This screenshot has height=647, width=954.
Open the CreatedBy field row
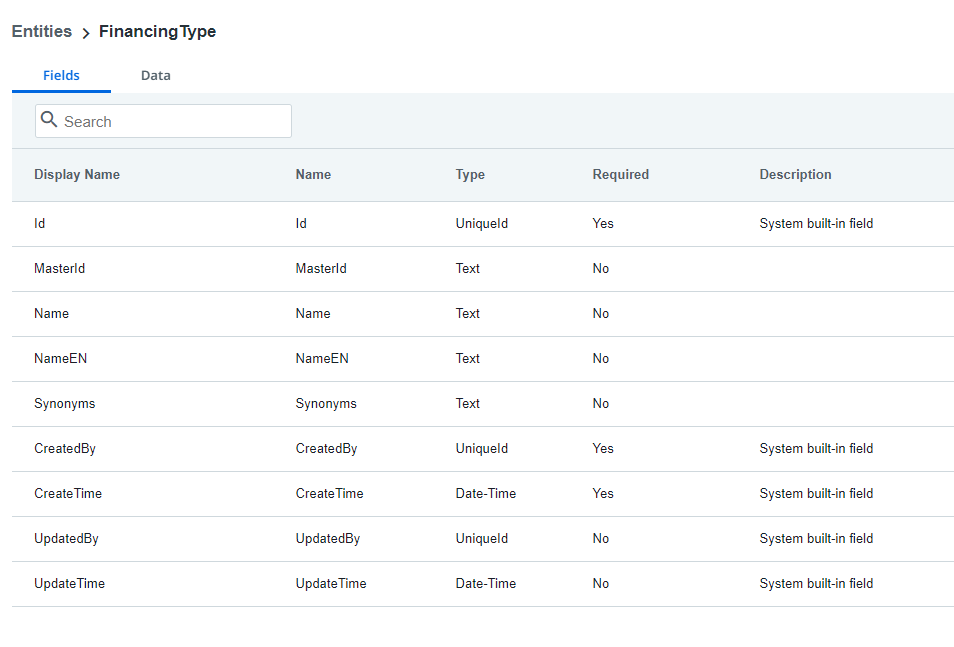(x=483, y=449)
